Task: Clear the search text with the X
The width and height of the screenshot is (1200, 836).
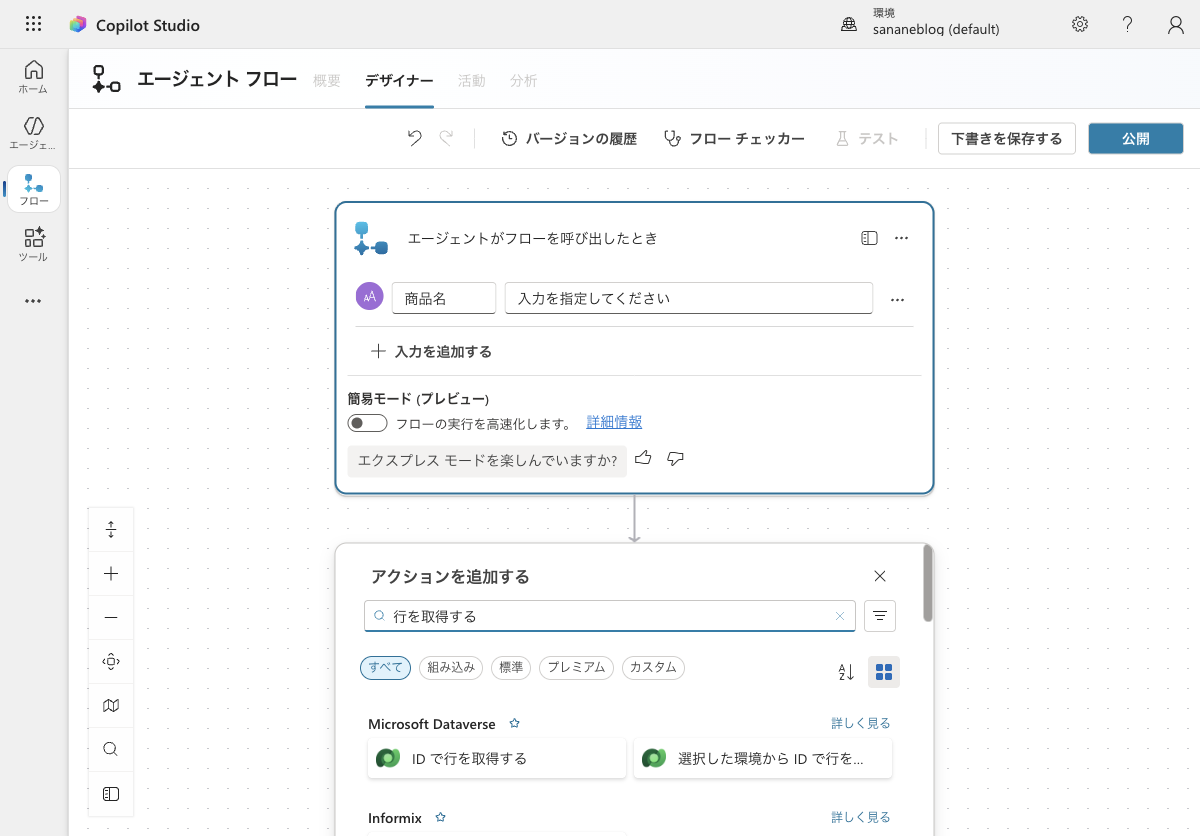Action: (x=840, y=616)
